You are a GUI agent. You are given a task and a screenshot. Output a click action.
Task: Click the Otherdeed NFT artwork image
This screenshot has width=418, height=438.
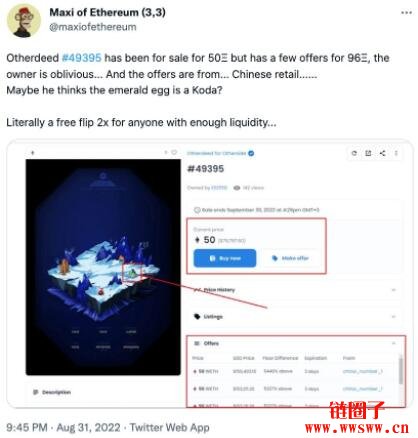pos(103,267)
